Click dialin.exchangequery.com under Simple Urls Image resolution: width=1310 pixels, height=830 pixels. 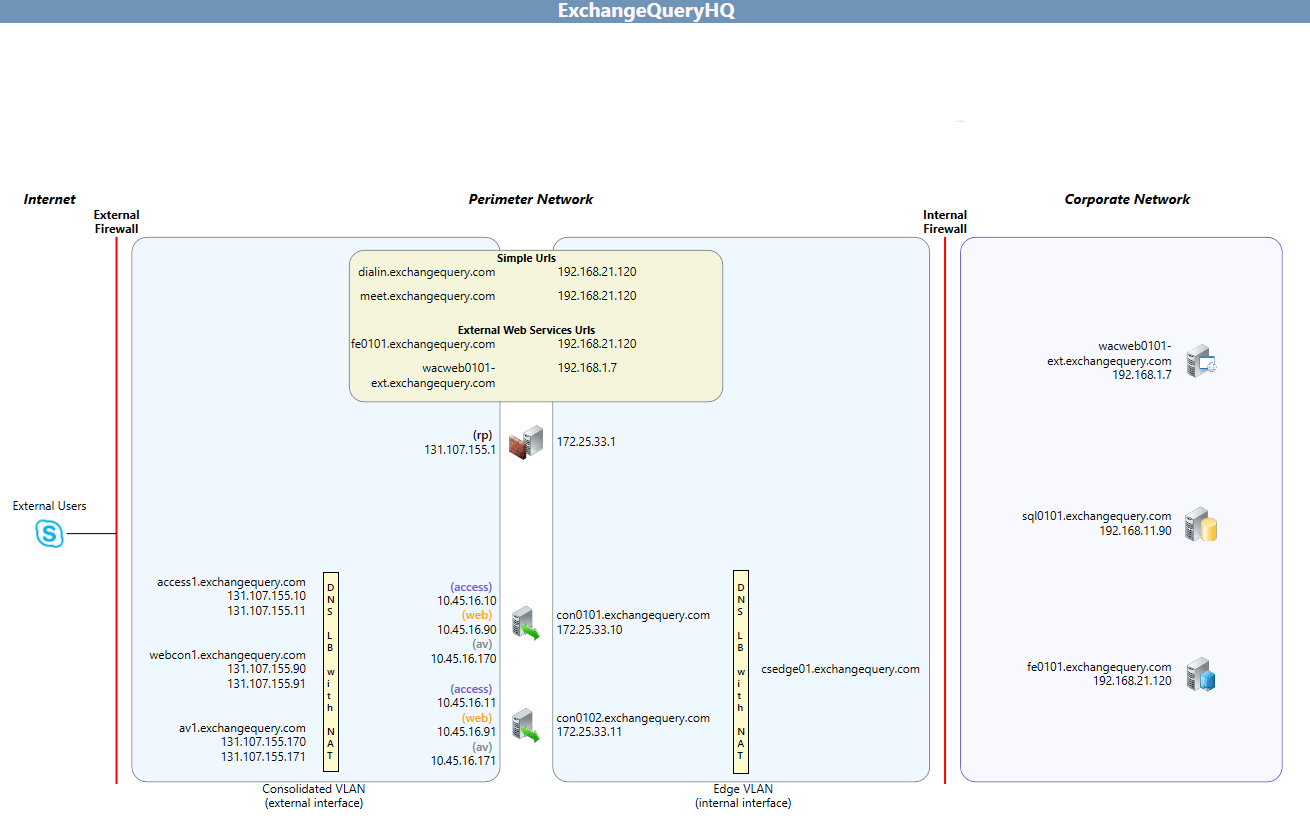(x=427, y=272)
